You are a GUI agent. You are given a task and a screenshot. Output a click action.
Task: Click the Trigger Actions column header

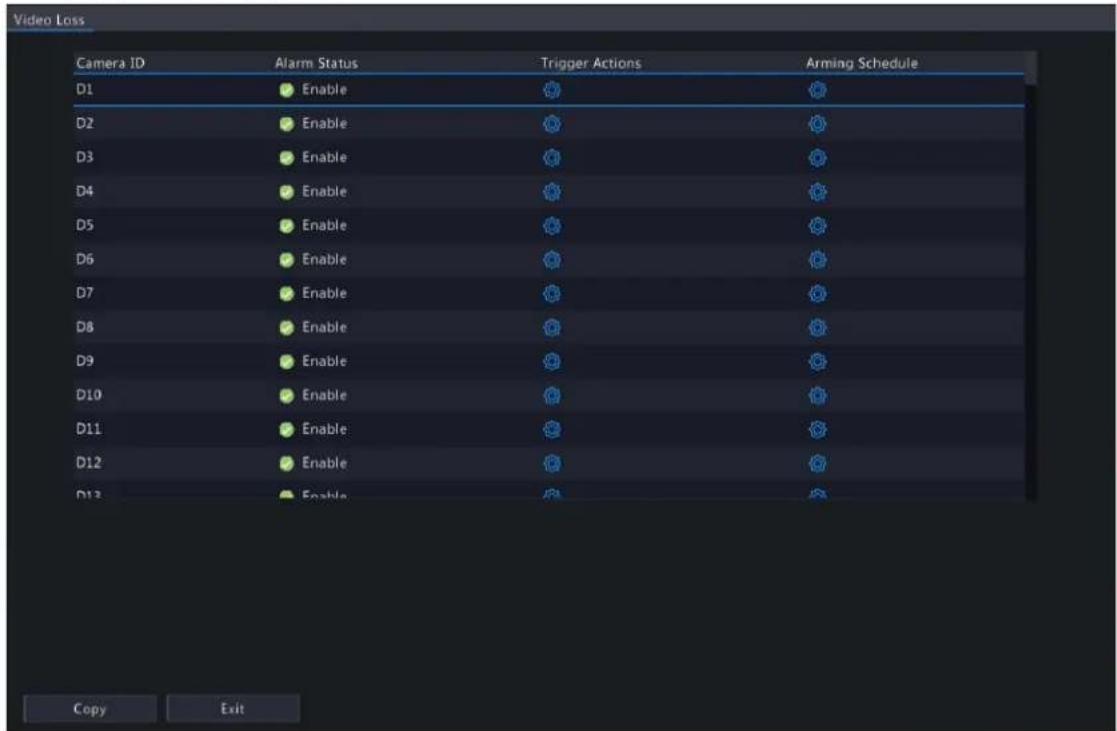coord(591,63)
